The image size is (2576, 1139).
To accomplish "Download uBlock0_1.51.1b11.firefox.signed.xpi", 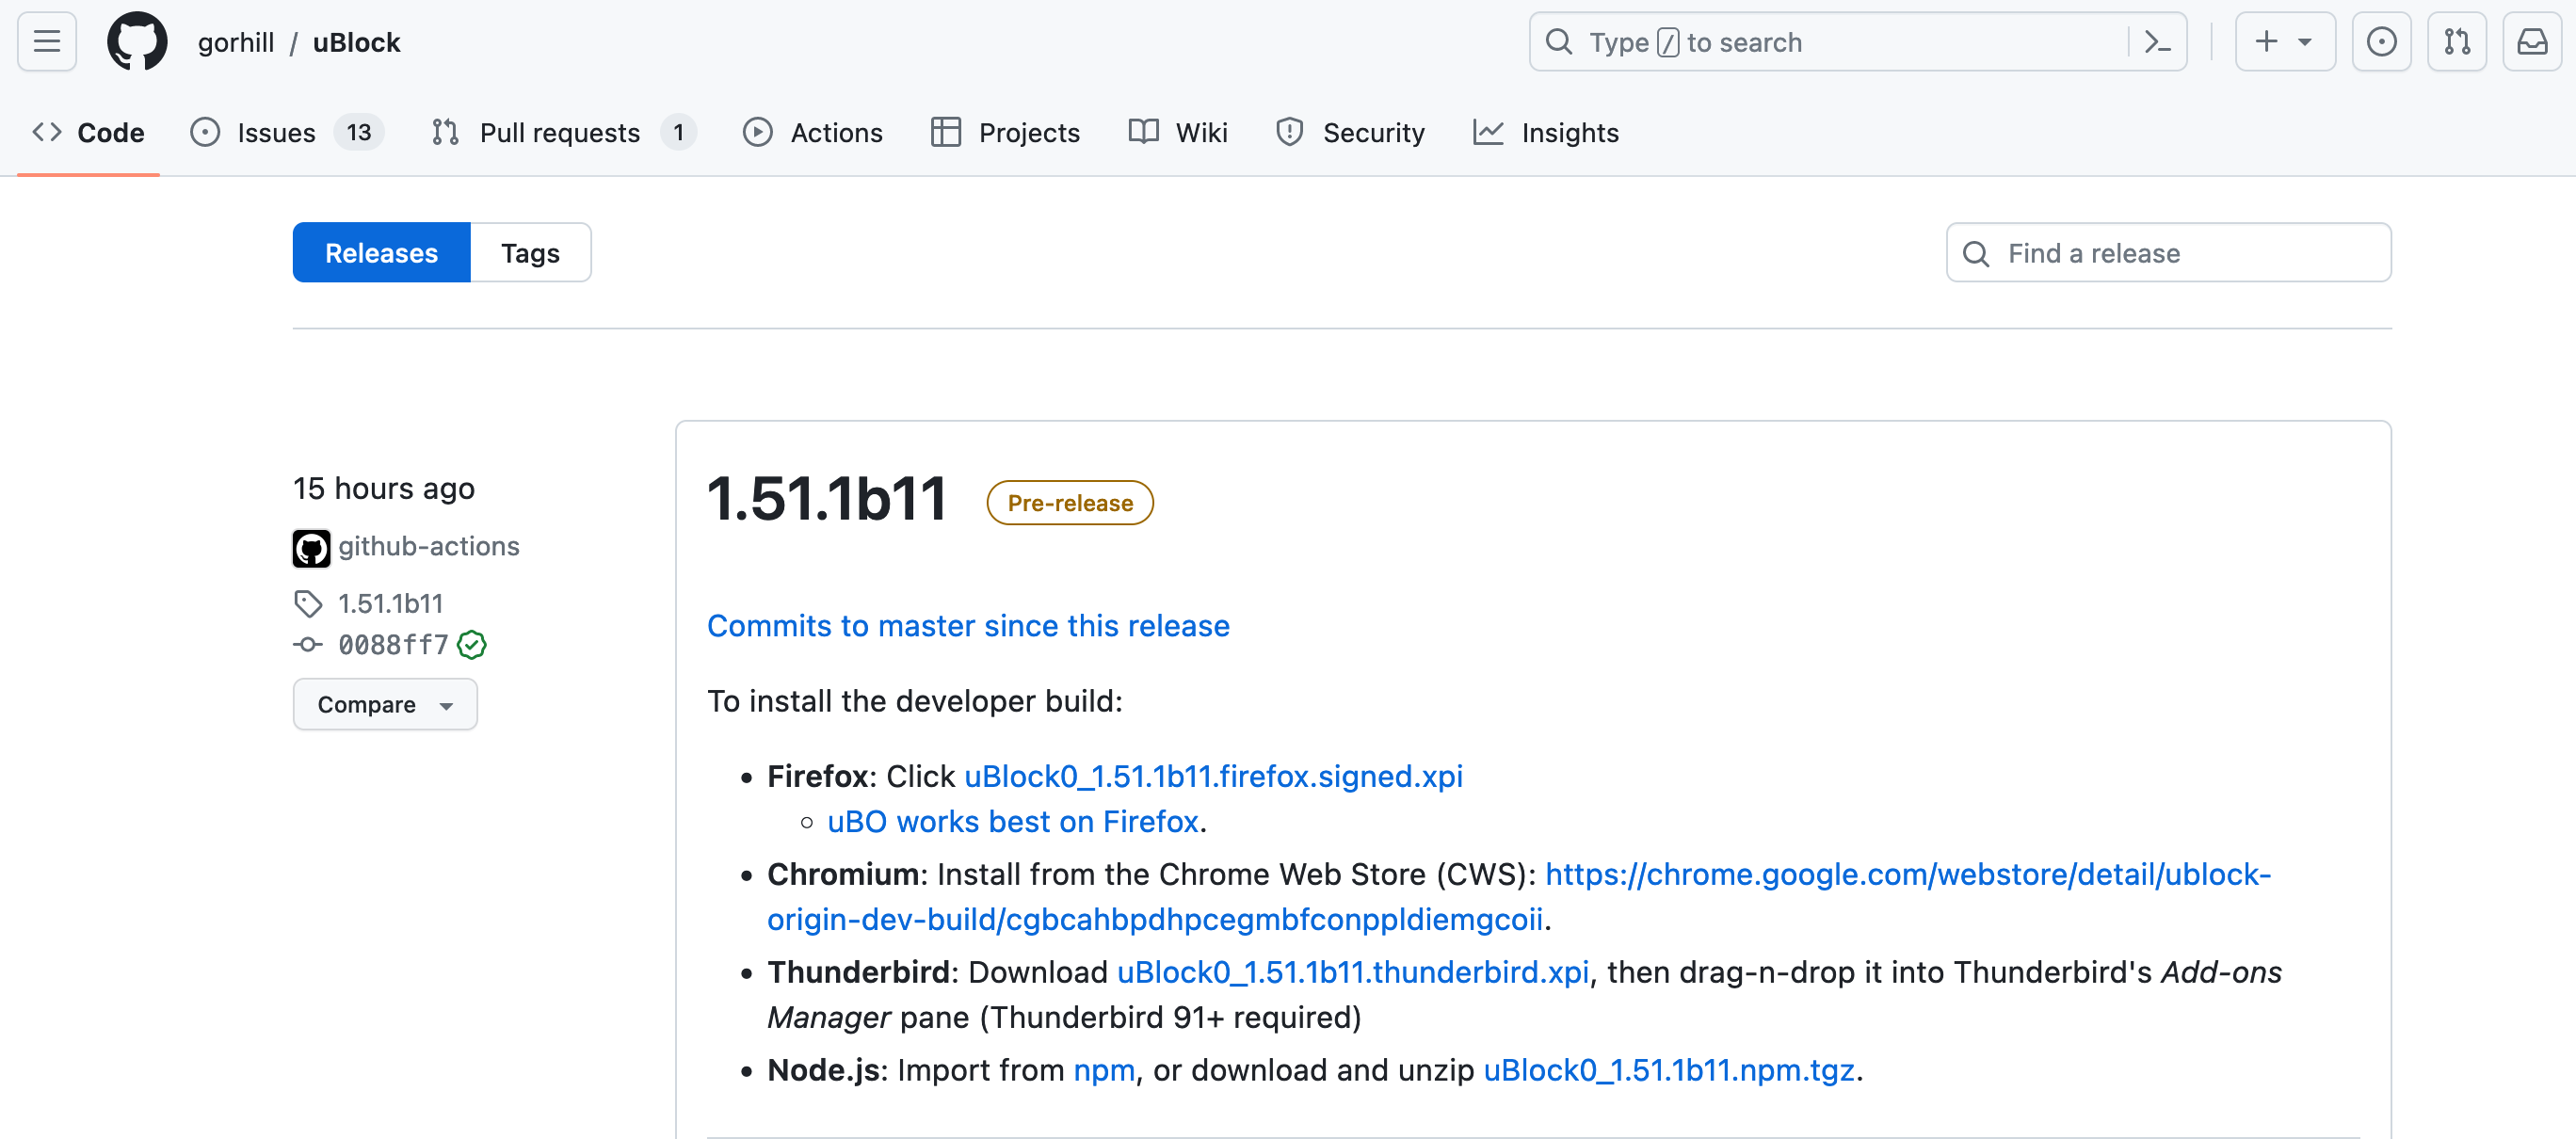I will click(1213, 776).
